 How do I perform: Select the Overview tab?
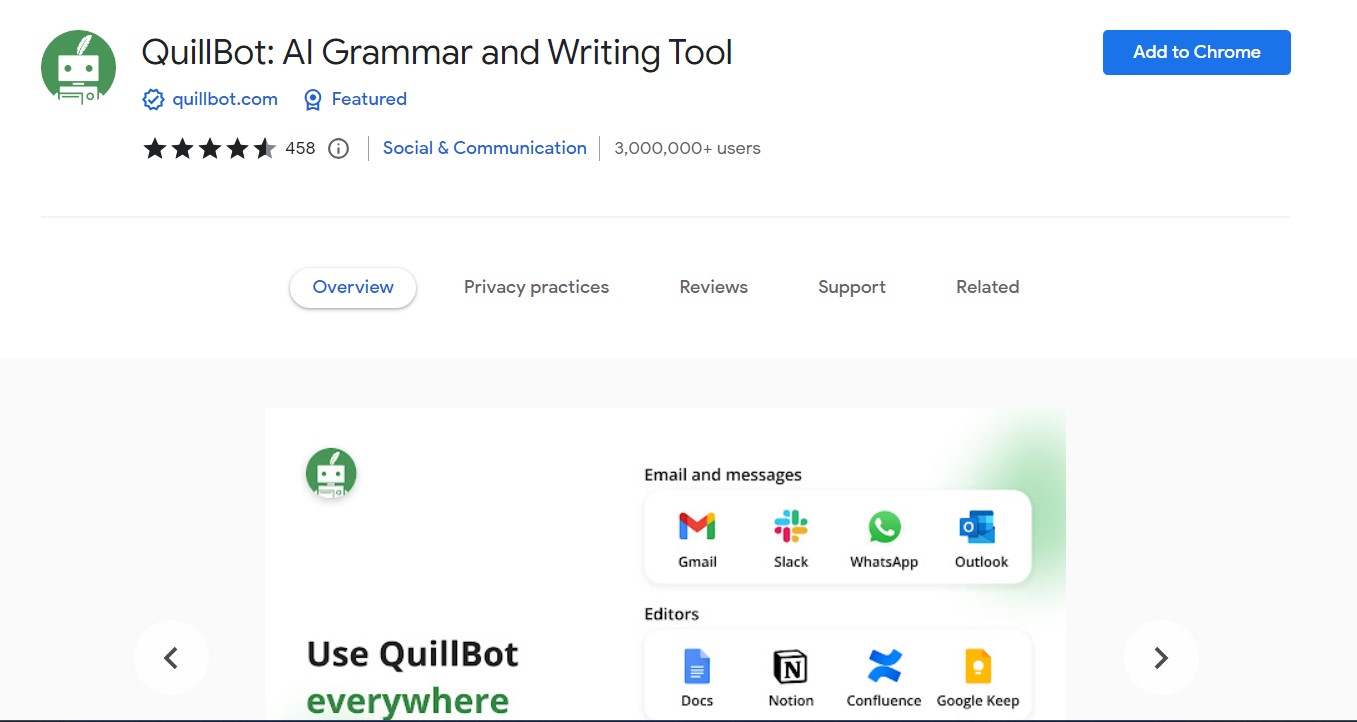click(353, 287)
